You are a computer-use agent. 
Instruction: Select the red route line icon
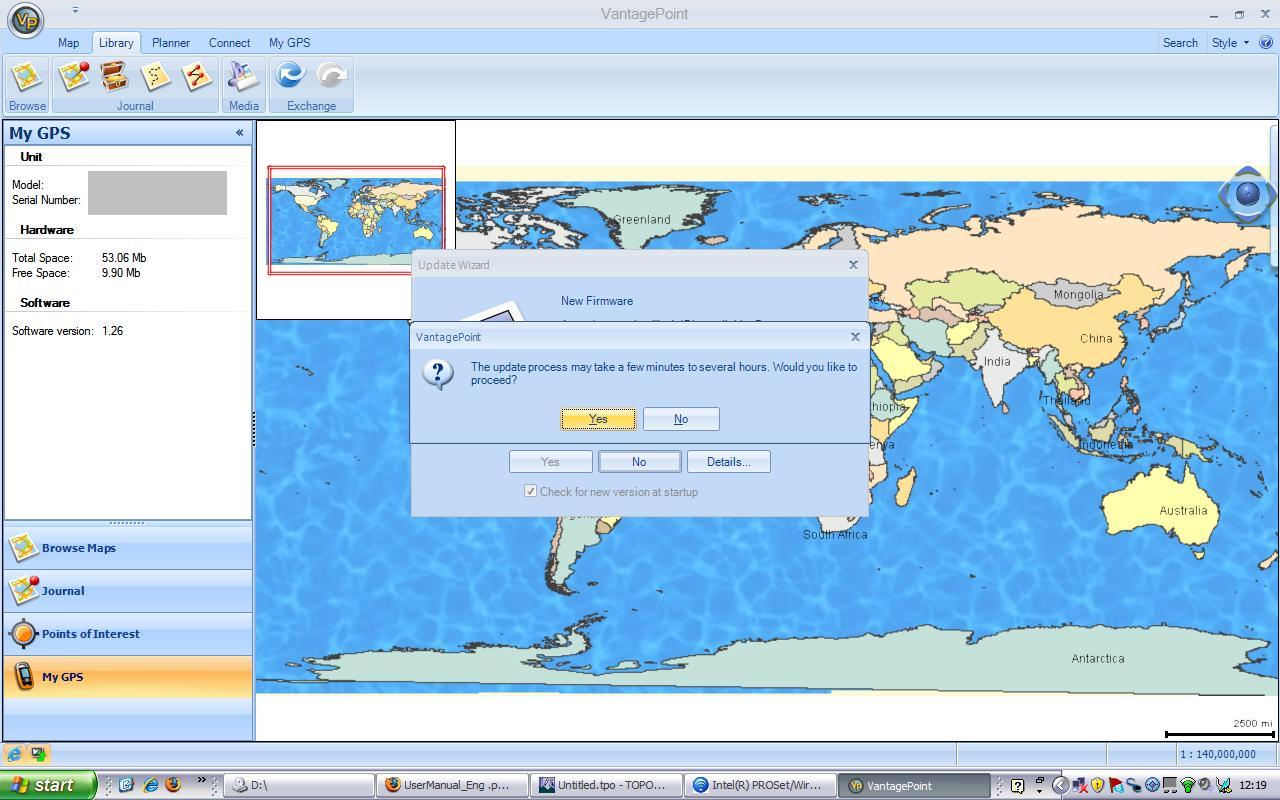(196, 77)
